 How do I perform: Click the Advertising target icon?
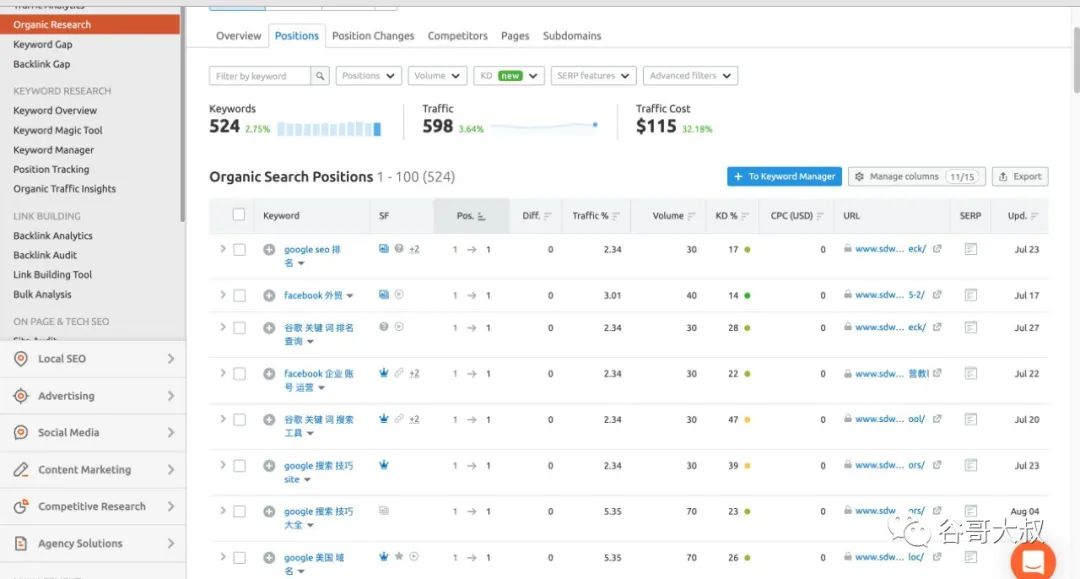21,396
